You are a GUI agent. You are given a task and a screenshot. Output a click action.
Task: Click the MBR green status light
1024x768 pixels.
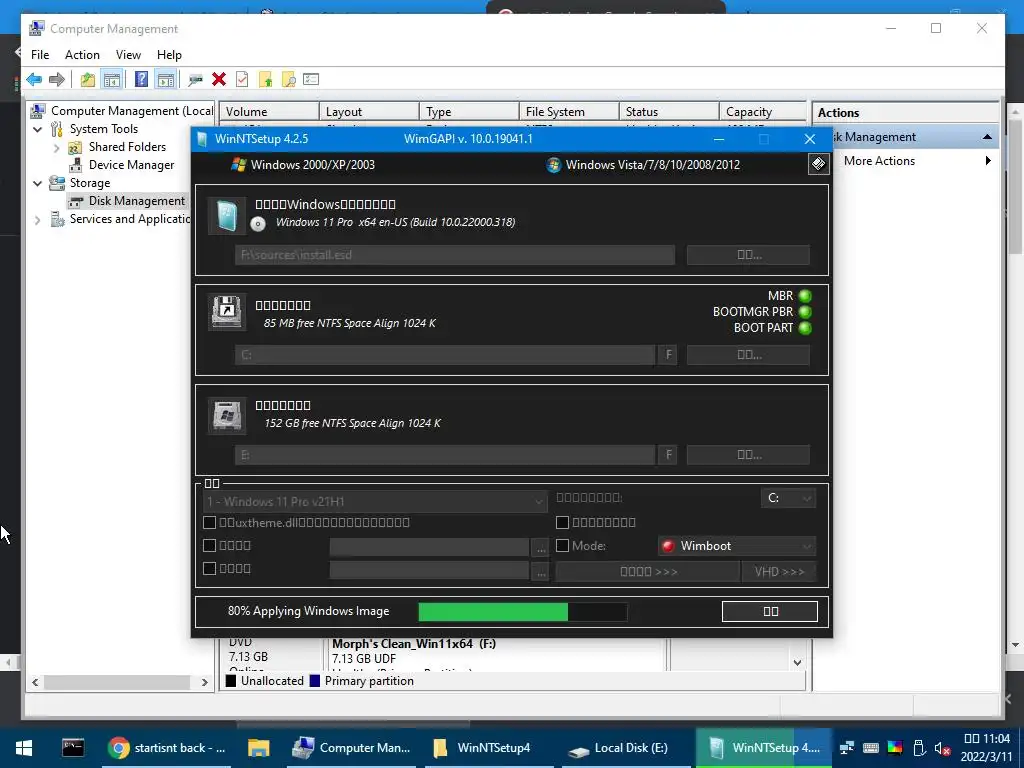coord(805,296)
